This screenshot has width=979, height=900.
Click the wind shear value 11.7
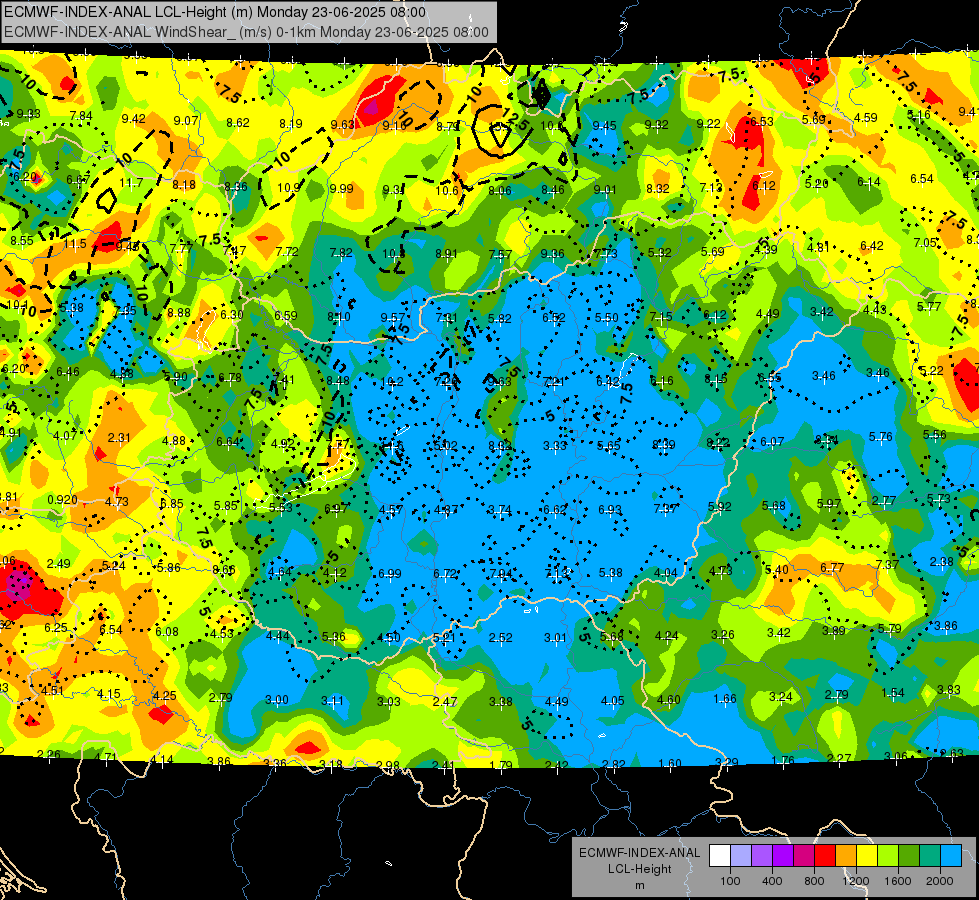pyautogui.click(x=131, y=183)
